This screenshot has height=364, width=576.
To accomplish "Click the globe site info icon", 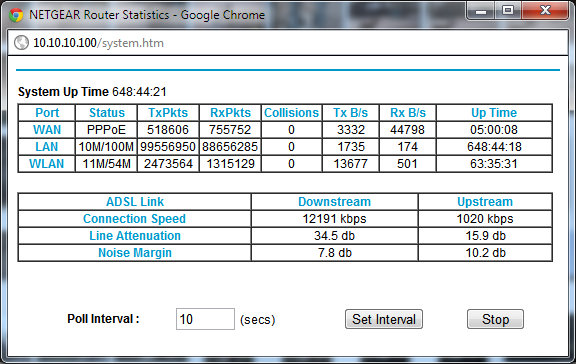I will [x=21, y=43].
